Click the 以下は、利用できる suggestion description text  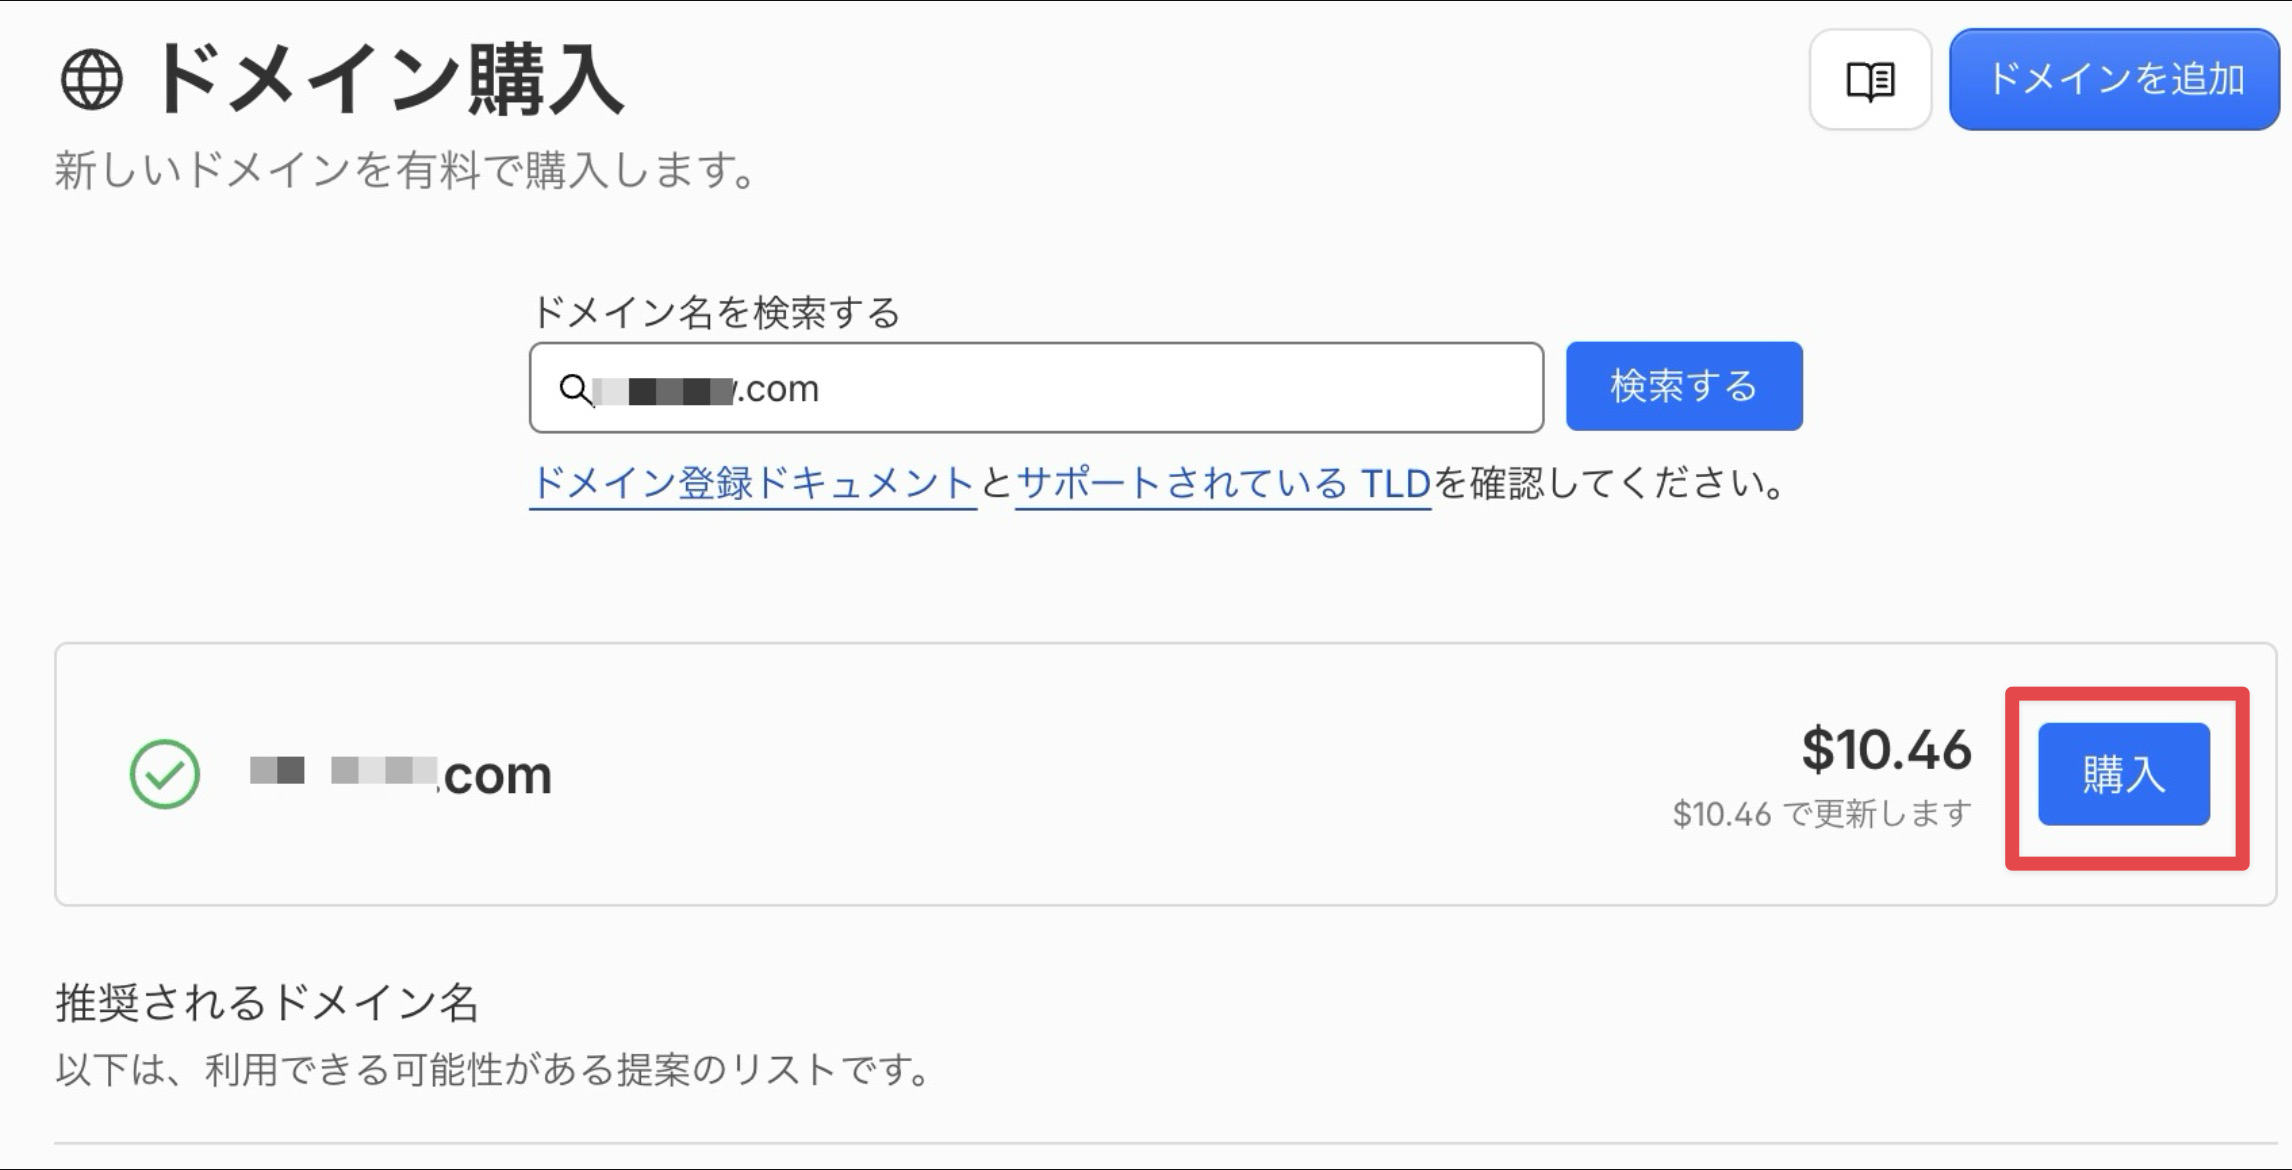pyautogui.click(x=494, y=1070)
